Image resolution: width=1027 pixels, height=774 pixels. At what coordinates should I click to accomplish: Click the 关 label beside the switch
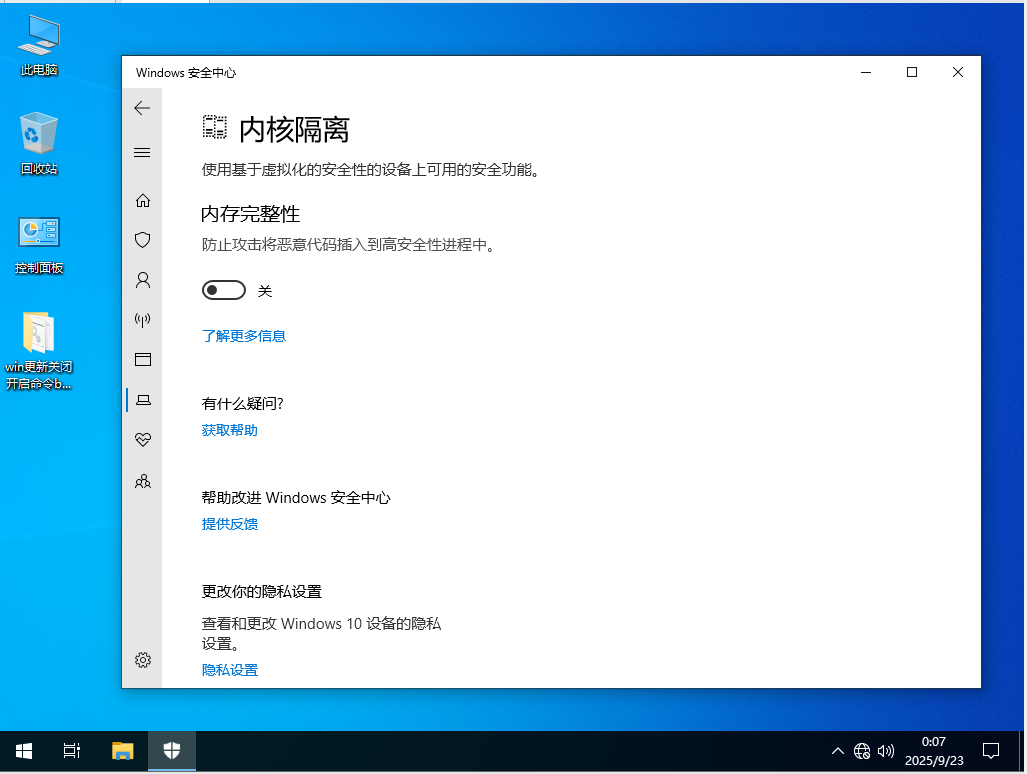click(x=265, y=291)
